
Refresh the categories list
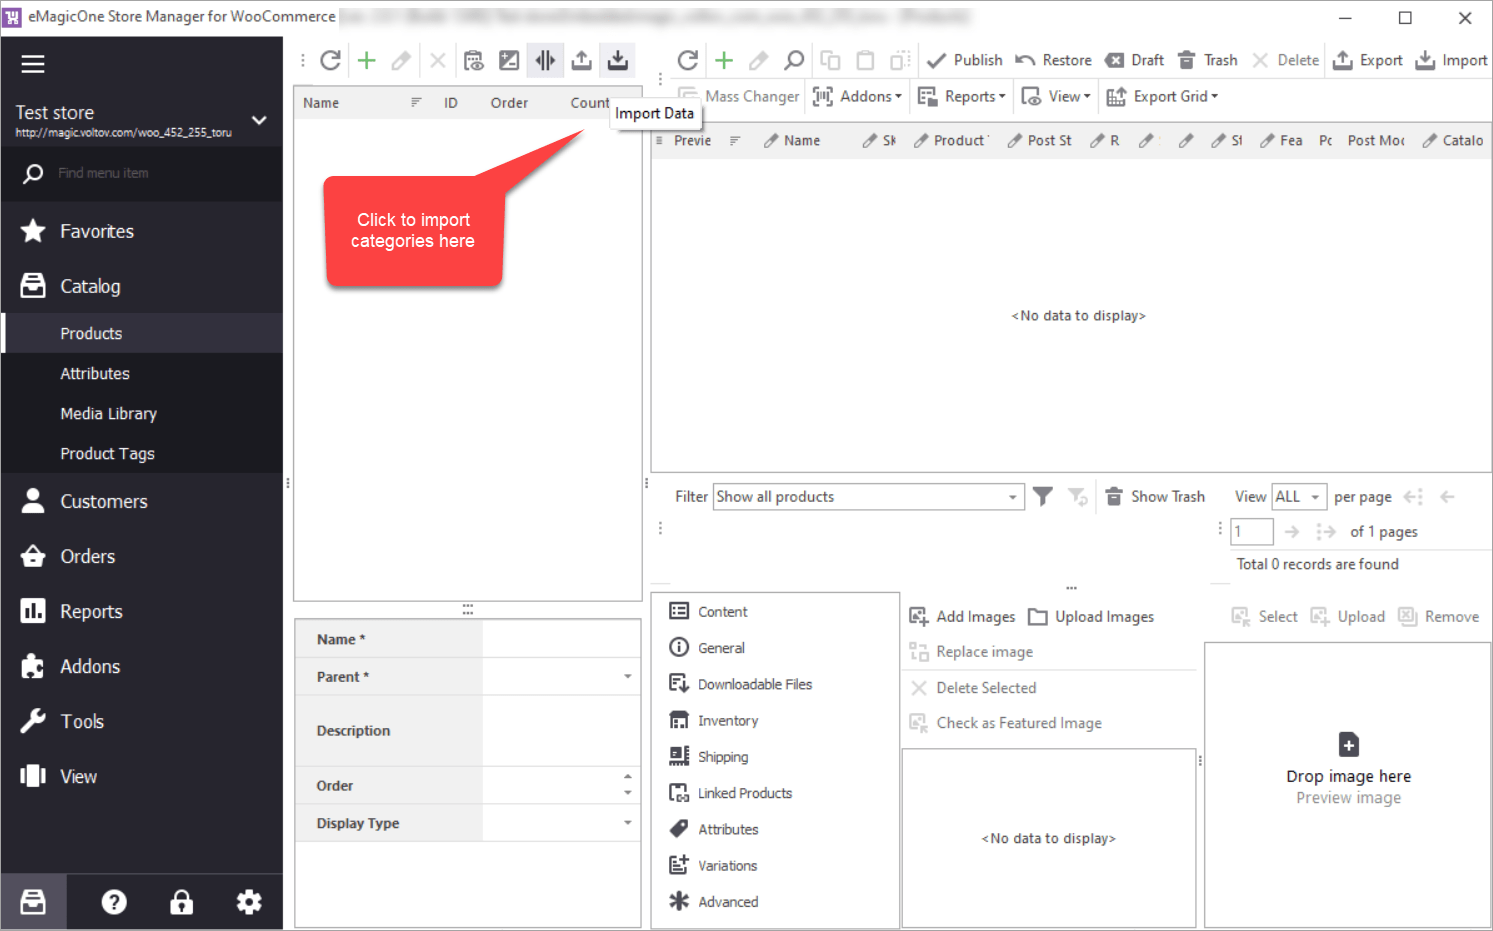point(330,60)
